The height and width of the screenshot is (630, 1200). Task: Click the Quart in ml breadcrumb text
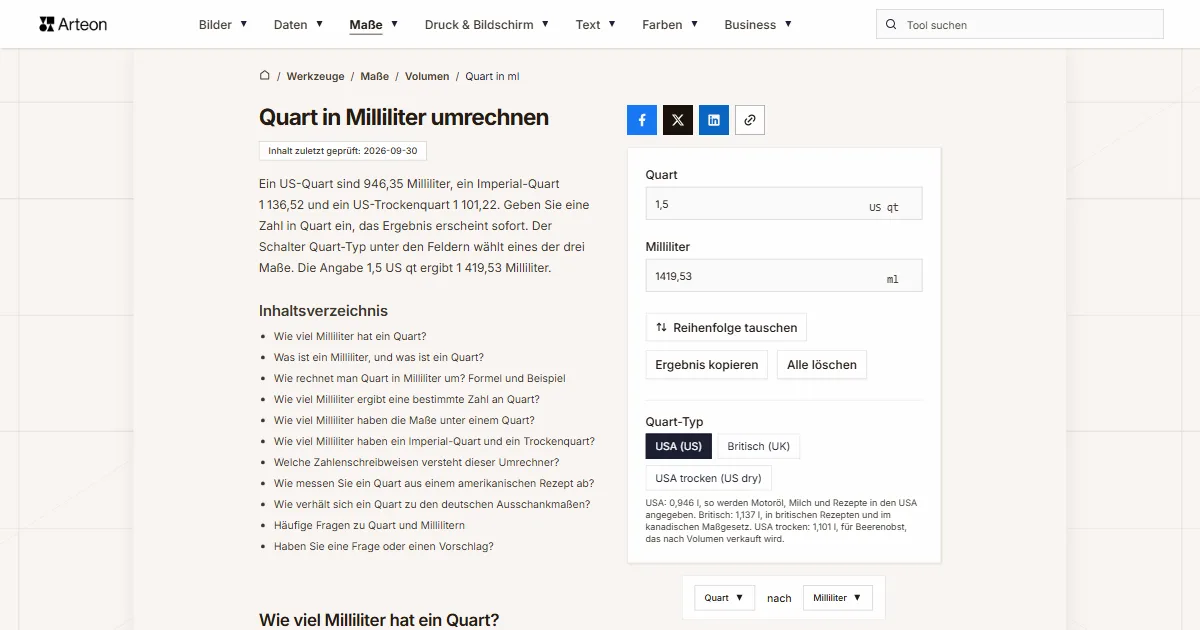point(492,76)
